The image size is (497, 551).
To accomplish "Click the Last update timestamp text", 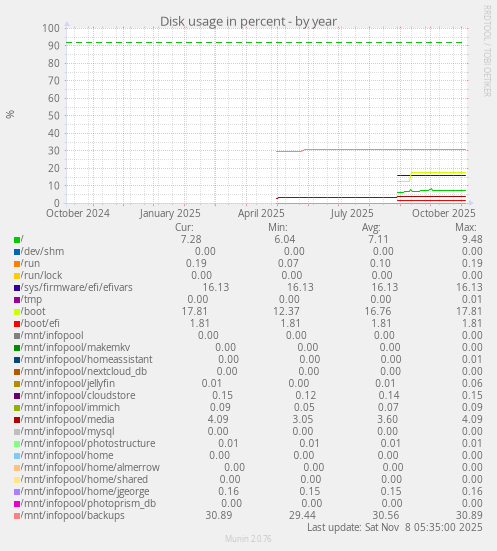I will point(395,527).
